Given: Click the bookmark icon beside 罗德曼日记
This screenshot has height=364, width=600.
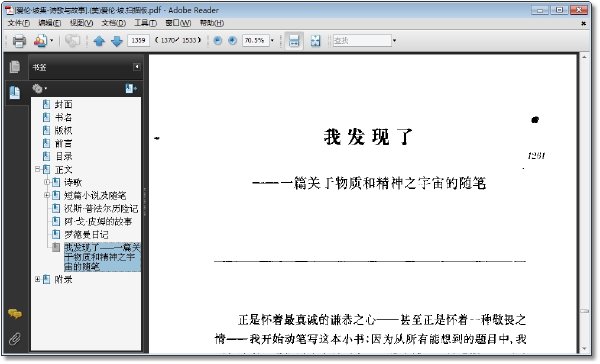Looking at the screenshot, I should (56, 234).
